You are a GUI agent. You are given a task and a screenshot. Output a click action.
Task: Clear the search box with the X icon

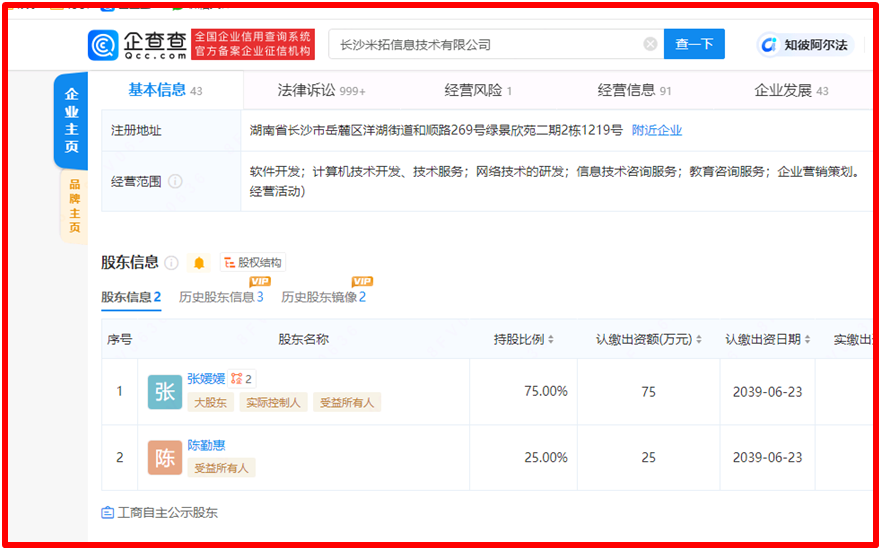pos(650,44)
